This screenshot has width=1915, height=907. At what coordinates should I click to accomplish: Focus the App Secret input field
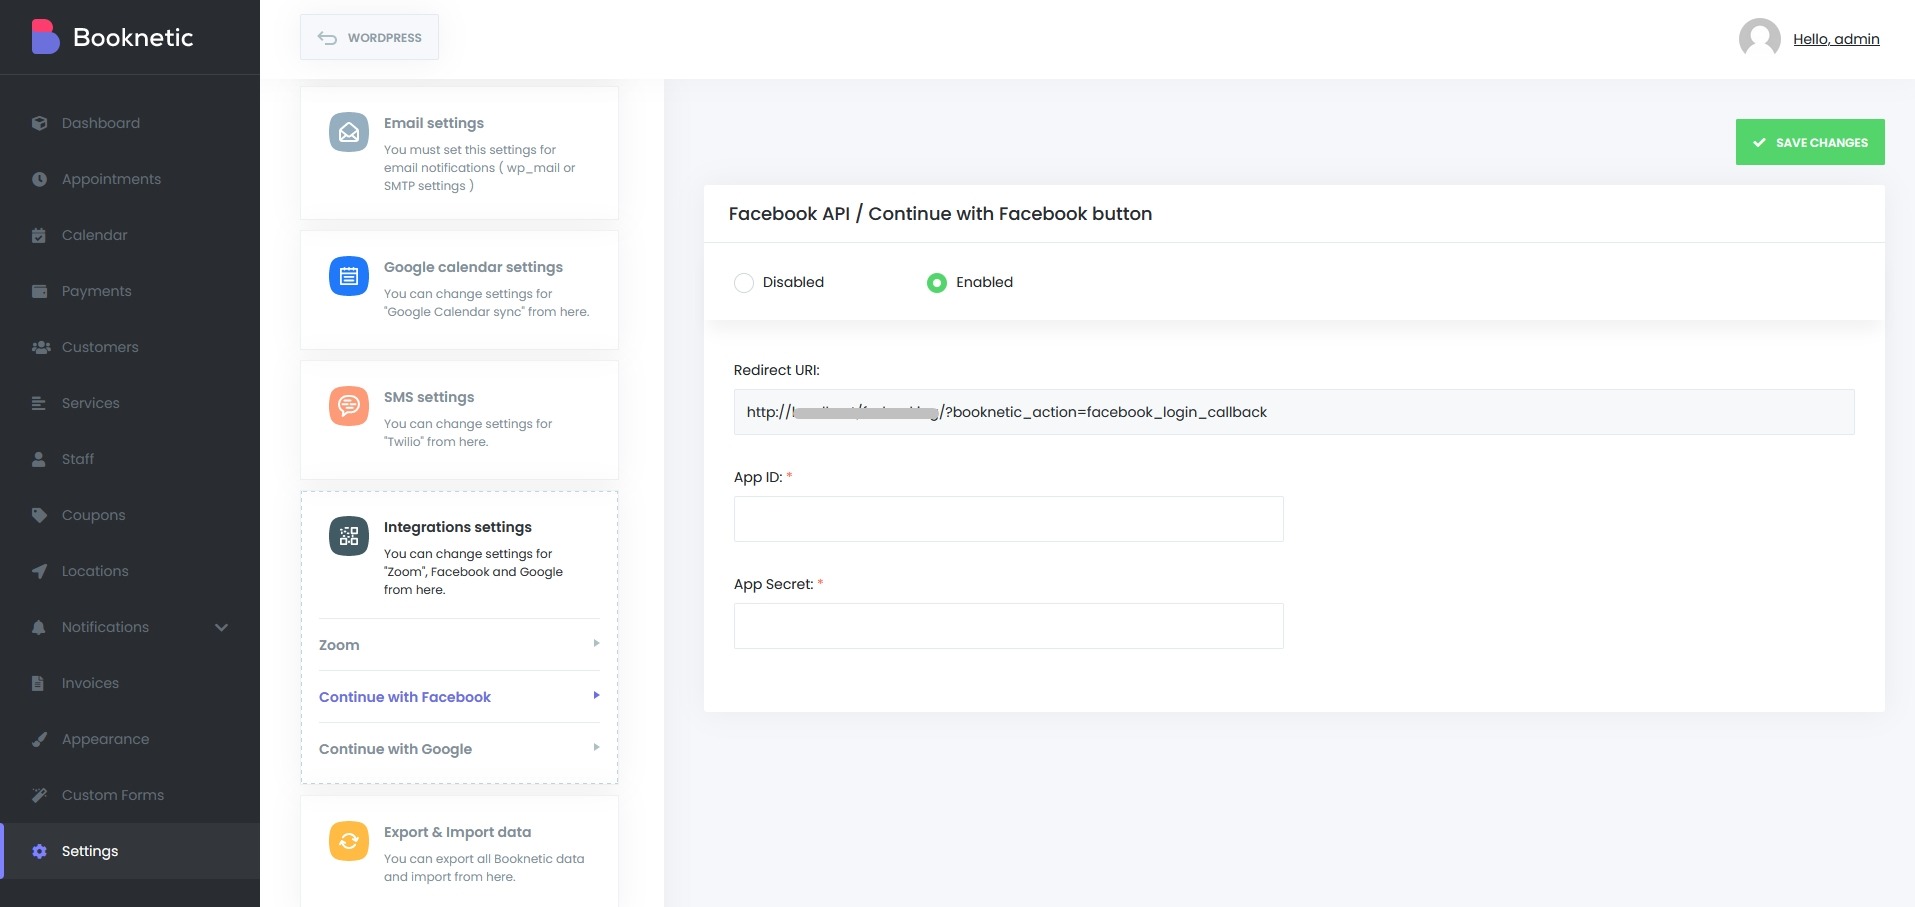[1008, 626]
